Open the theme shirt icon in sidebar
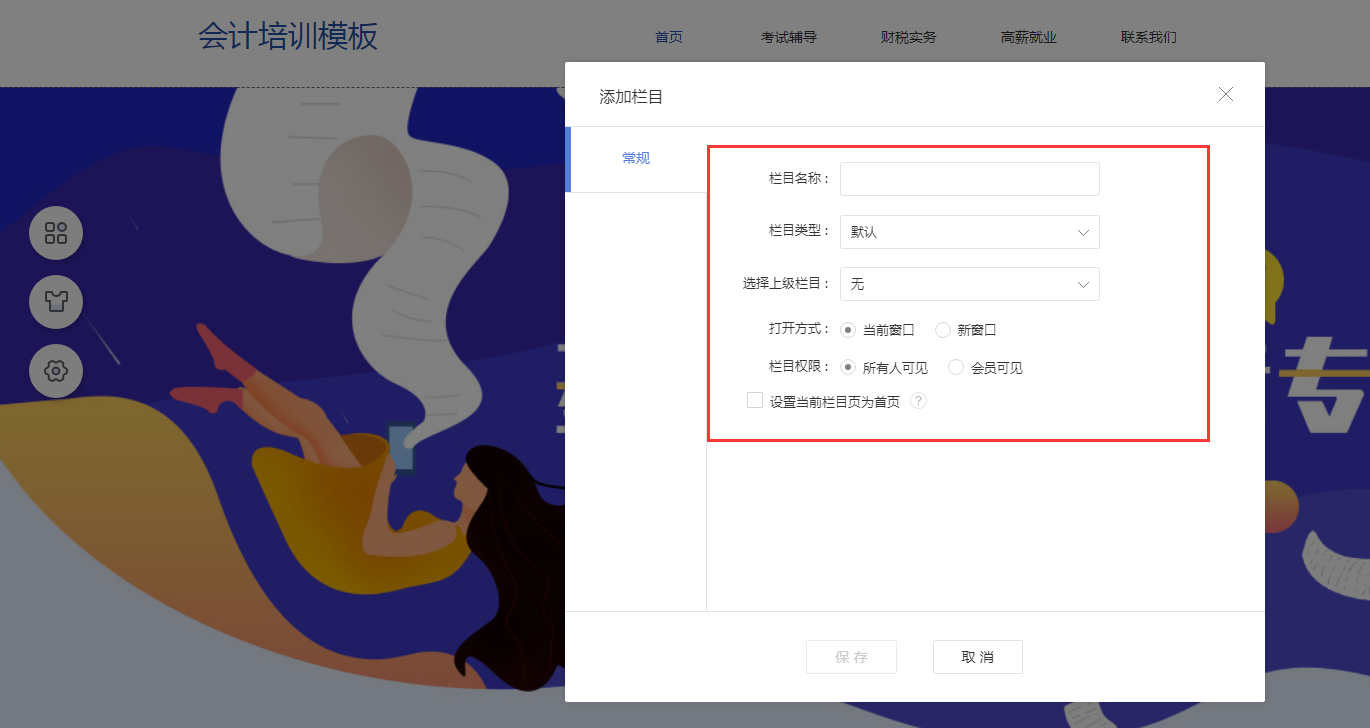The image size is (1370, 728). [x=56, y=302]
